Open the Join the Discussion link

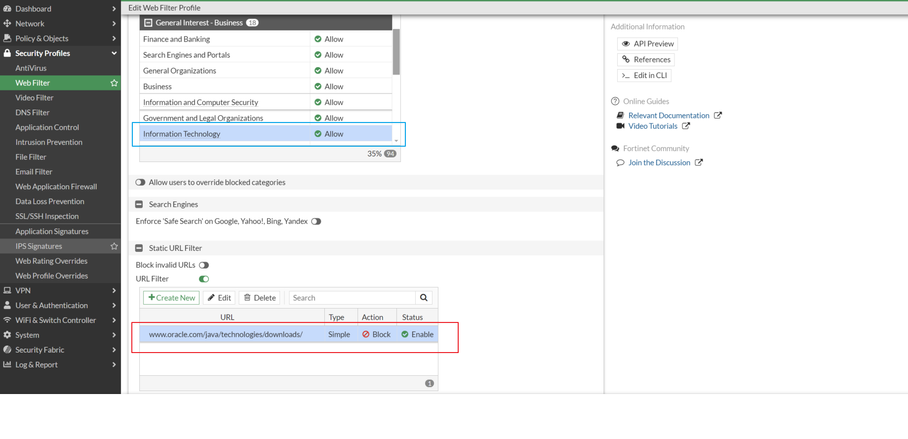coord(659,163)
